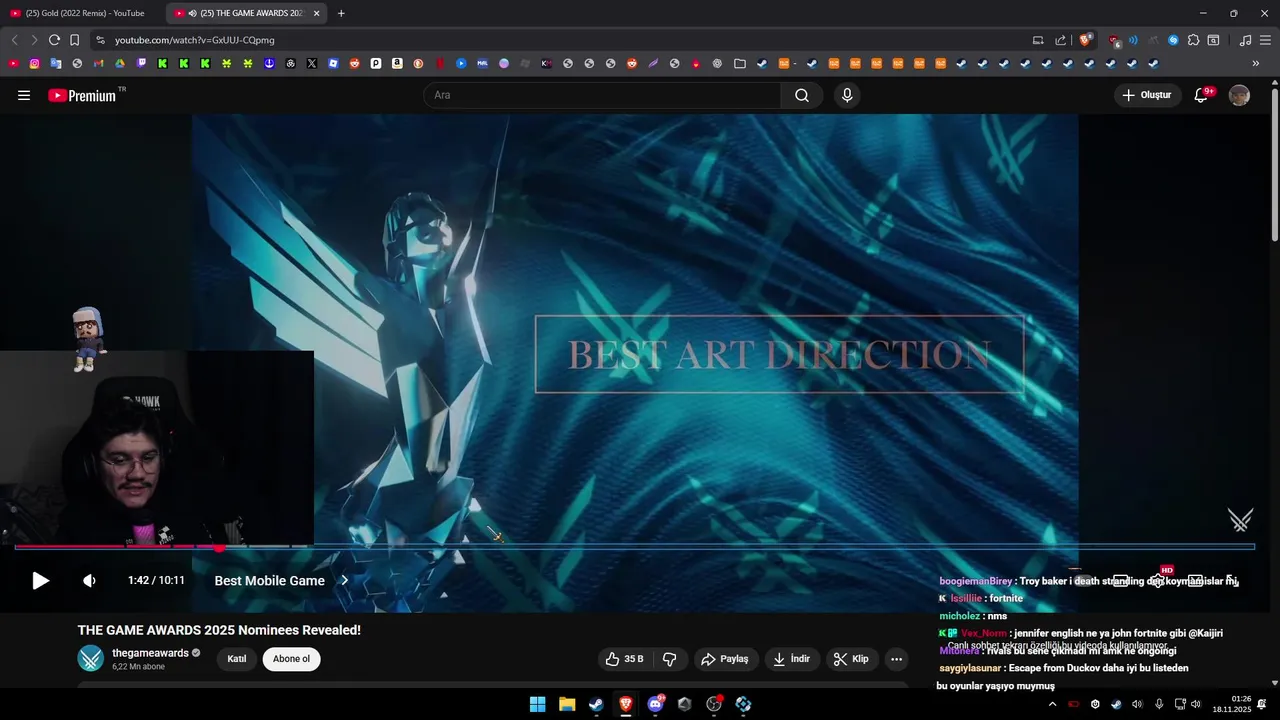
Task: Open the bookmarks folder icon
Action: point(739,63)
